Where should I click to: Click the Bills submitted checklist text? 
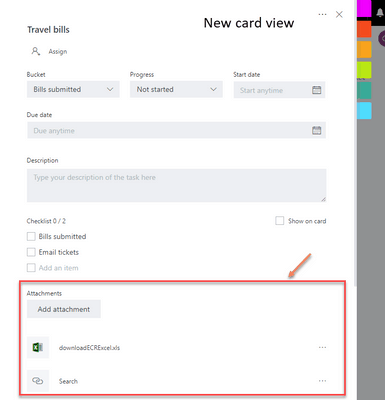click(62, 236)
